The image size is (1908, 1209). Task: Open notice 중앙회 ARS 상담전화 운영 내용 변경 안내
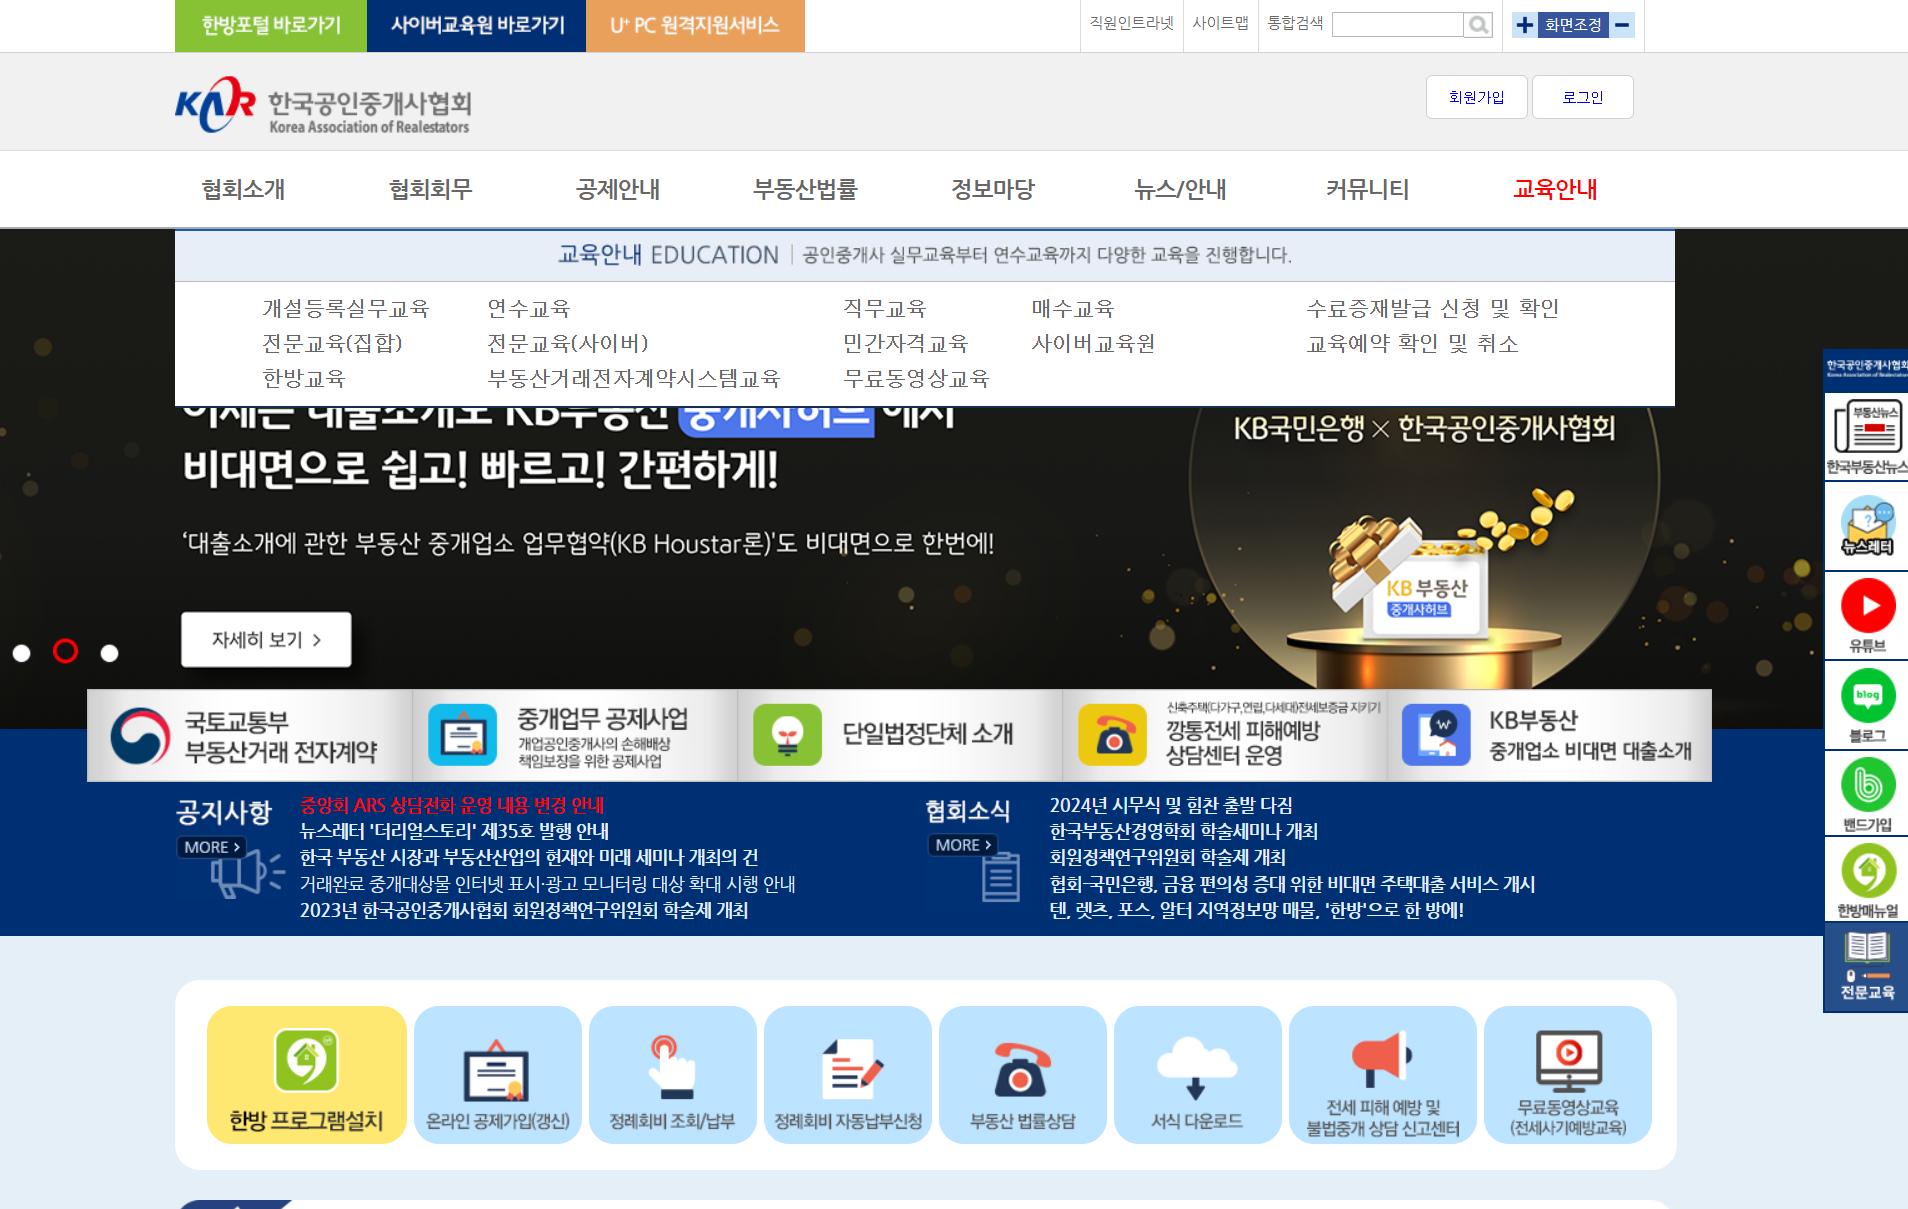[452, 805]
